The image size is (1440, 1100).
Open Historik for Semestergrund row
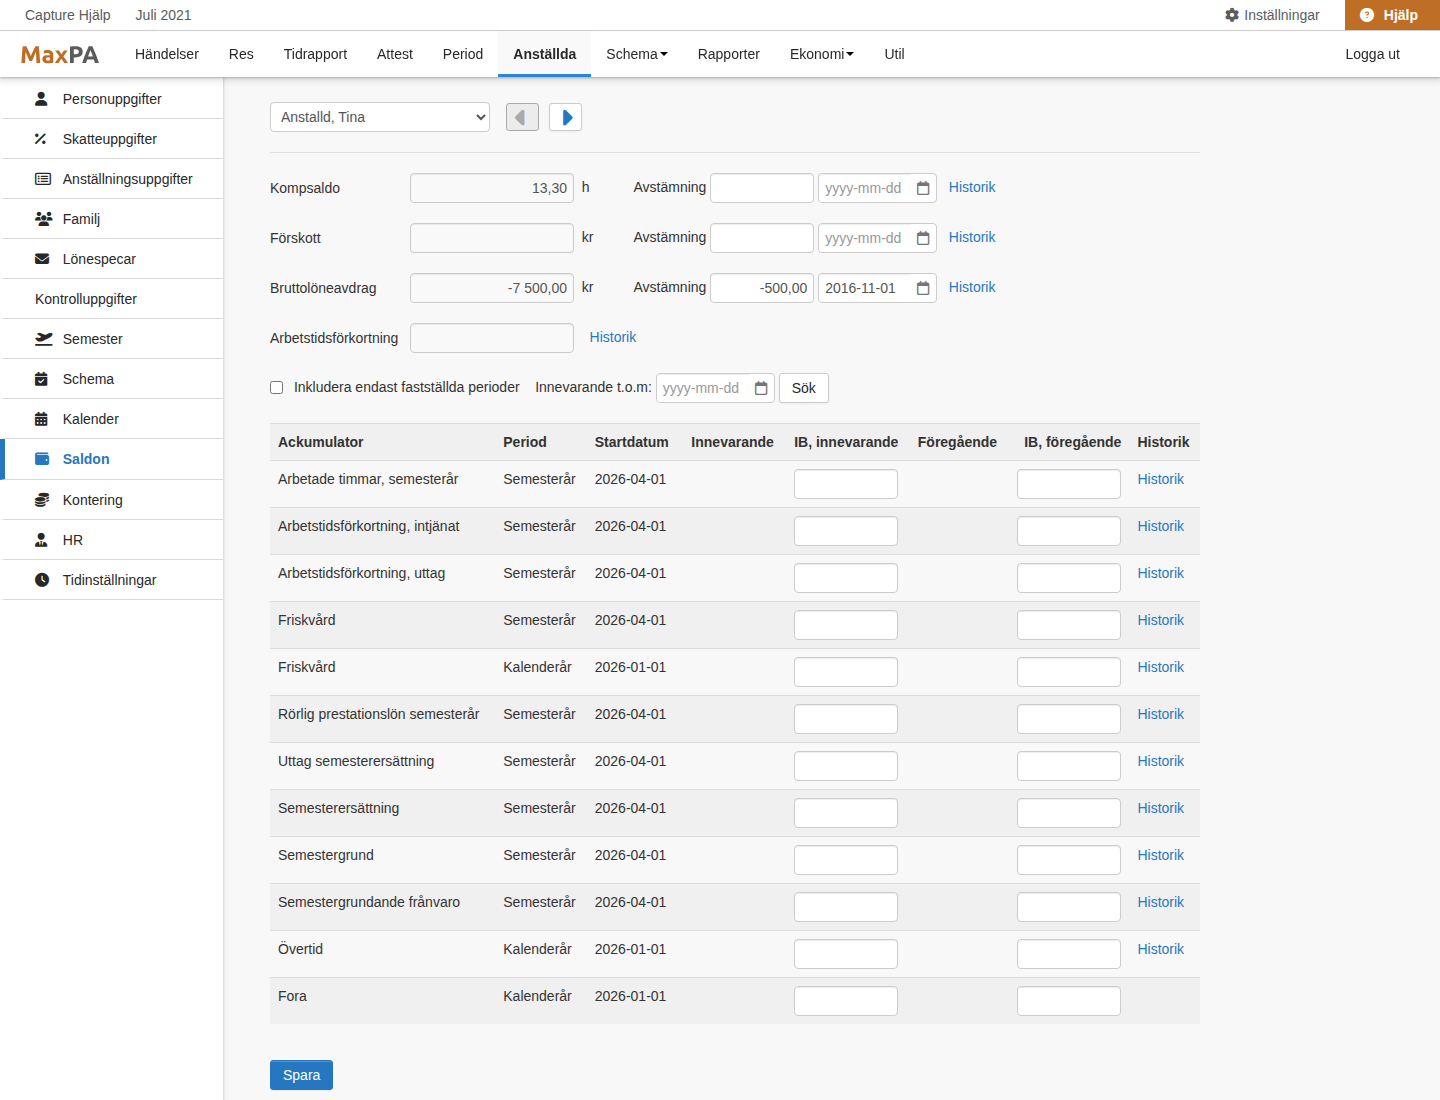pos(1160,855)
